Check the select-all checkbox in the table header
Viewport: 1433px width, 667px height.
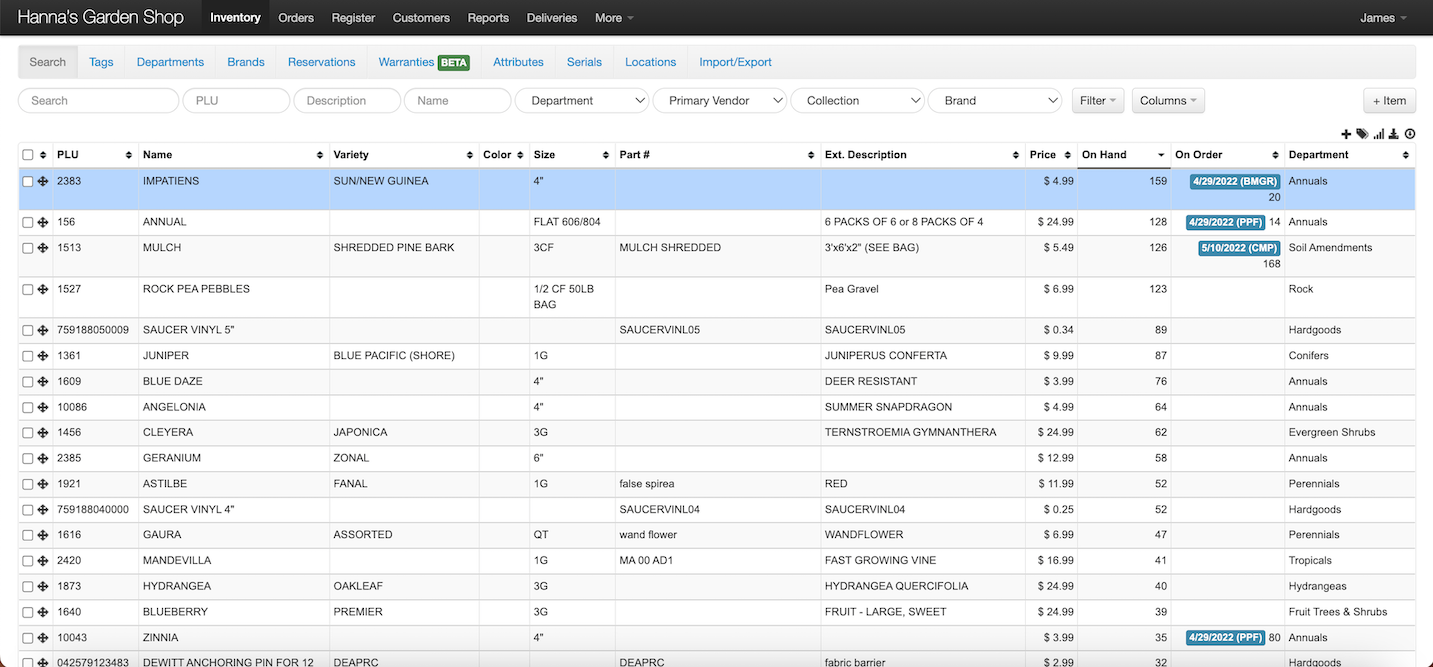(x=28, y=155)
